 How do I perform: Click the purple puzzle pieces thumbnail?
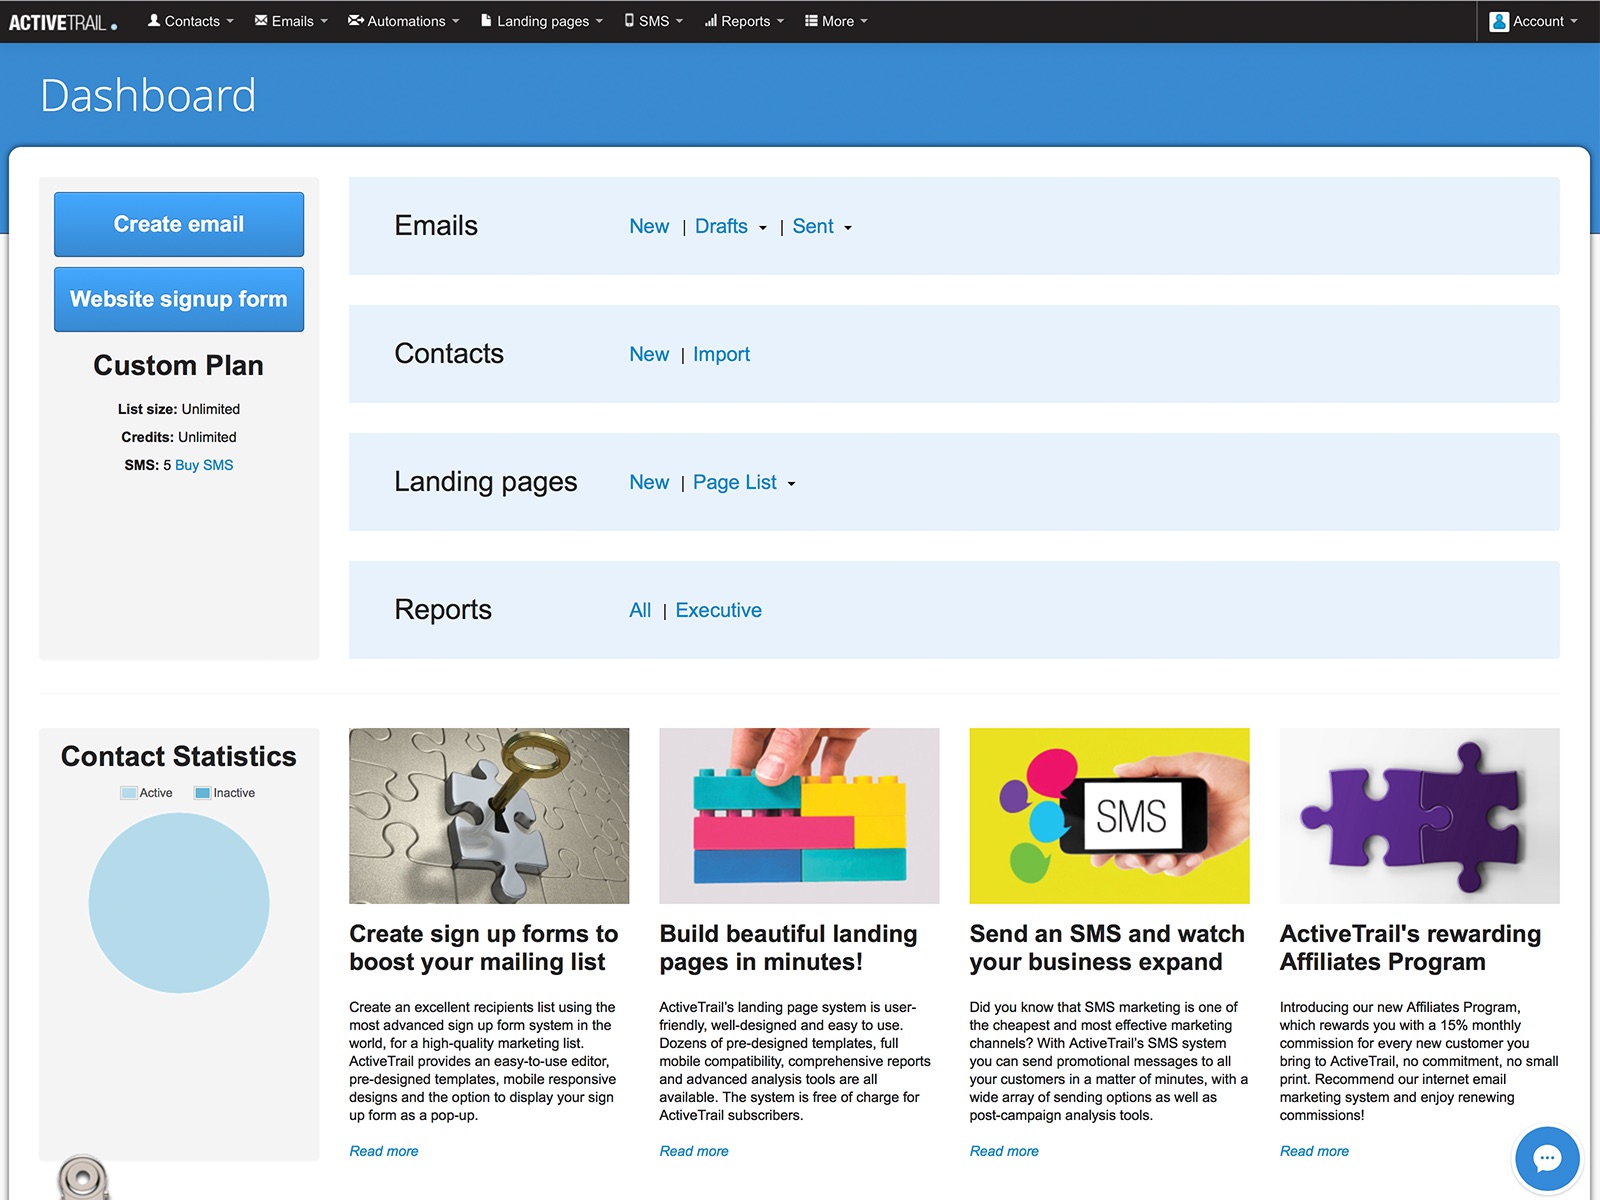point(1419,816)
